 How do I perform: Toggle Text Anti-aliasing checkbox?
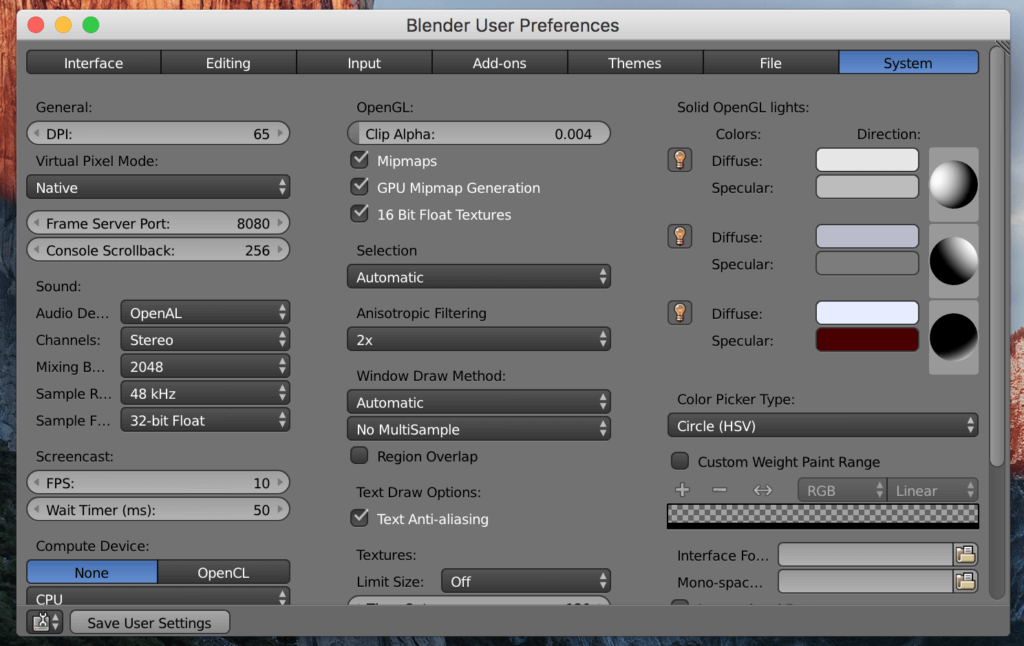[x=359, y=517]
